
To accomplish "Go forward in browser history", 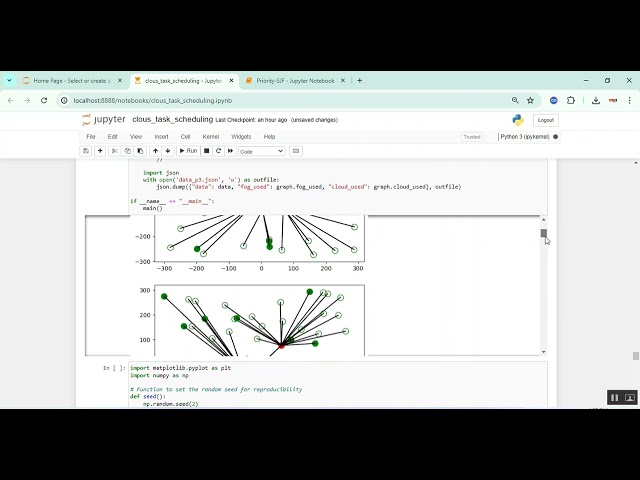I will [27, 100].
